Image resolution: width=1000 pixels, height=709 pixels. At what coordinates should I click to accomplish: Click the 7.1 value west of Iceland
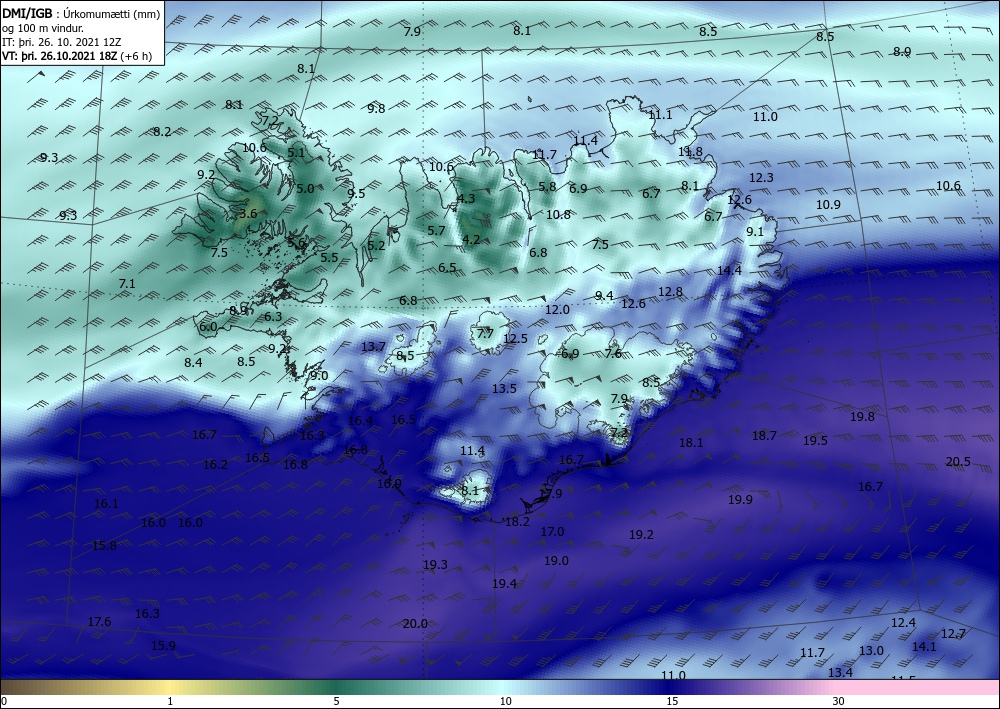(127, 283)
